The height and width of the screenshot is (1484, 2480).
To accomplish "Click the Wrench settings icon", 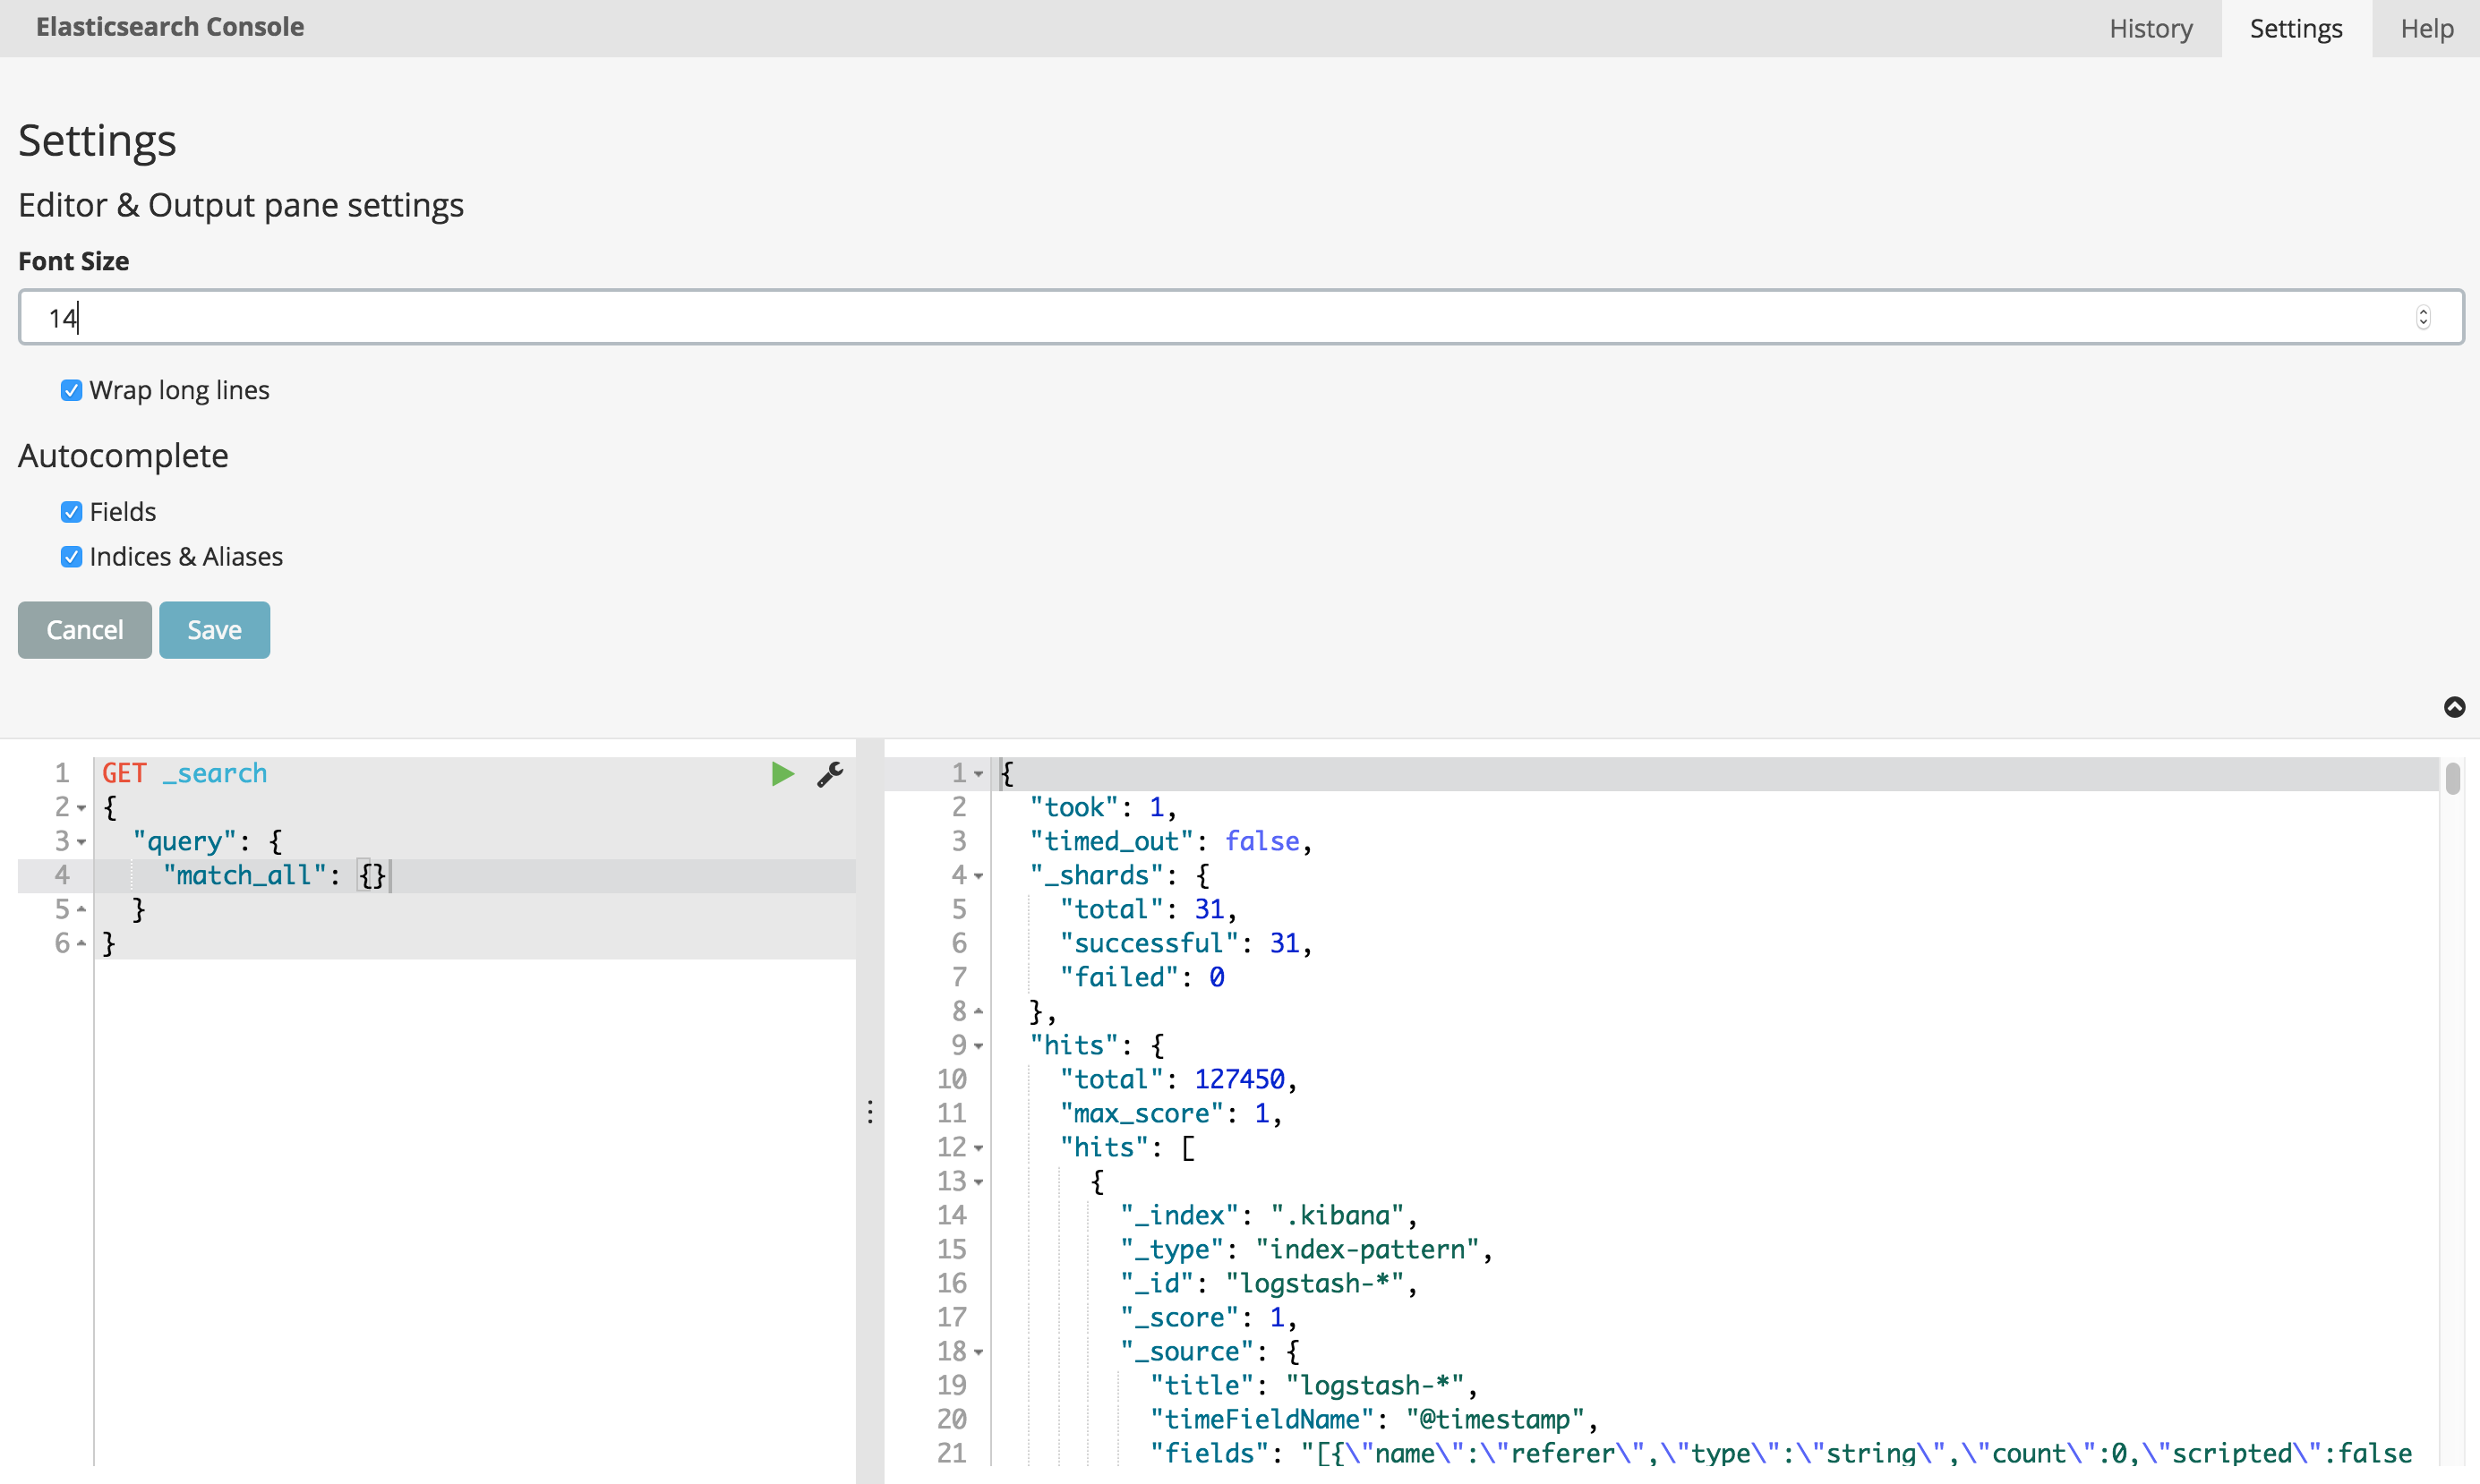I will pyautogui.click(x=830, y=774).
